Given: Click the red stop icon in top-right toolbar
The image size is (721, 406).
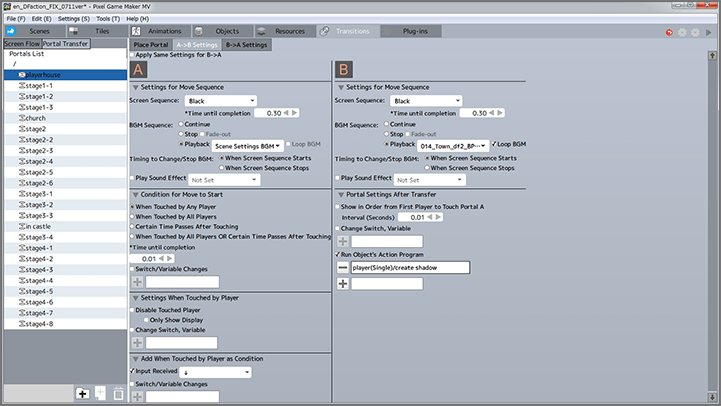Looking at the screenshot, I should 668,33.
